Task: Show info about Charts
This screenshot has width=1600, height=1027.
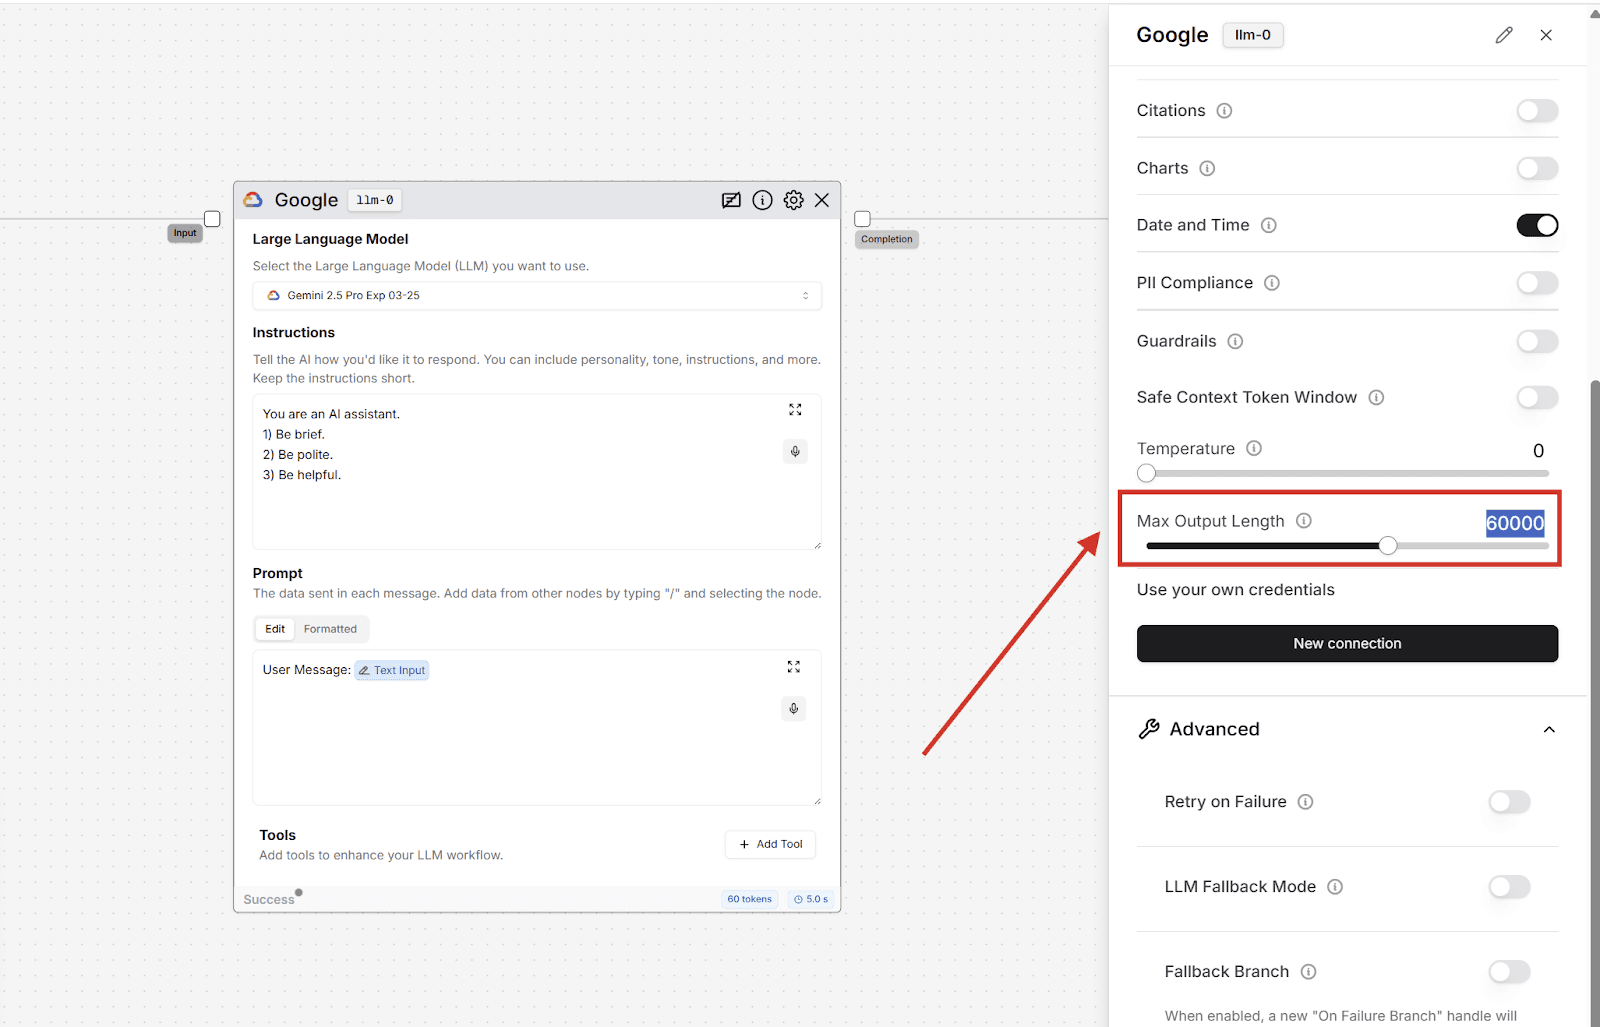Action: coord(1207,168)
